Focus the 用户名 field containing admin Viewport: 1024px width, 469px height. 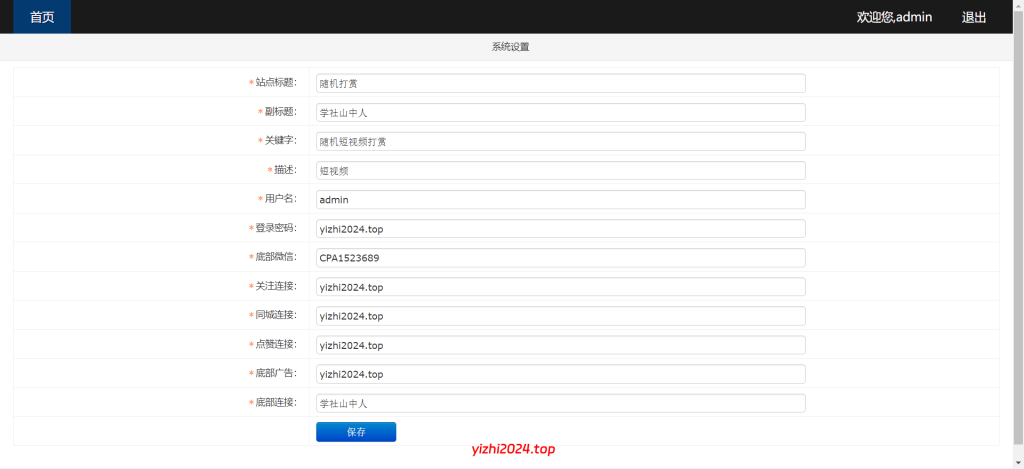click(x=560, y=200)
